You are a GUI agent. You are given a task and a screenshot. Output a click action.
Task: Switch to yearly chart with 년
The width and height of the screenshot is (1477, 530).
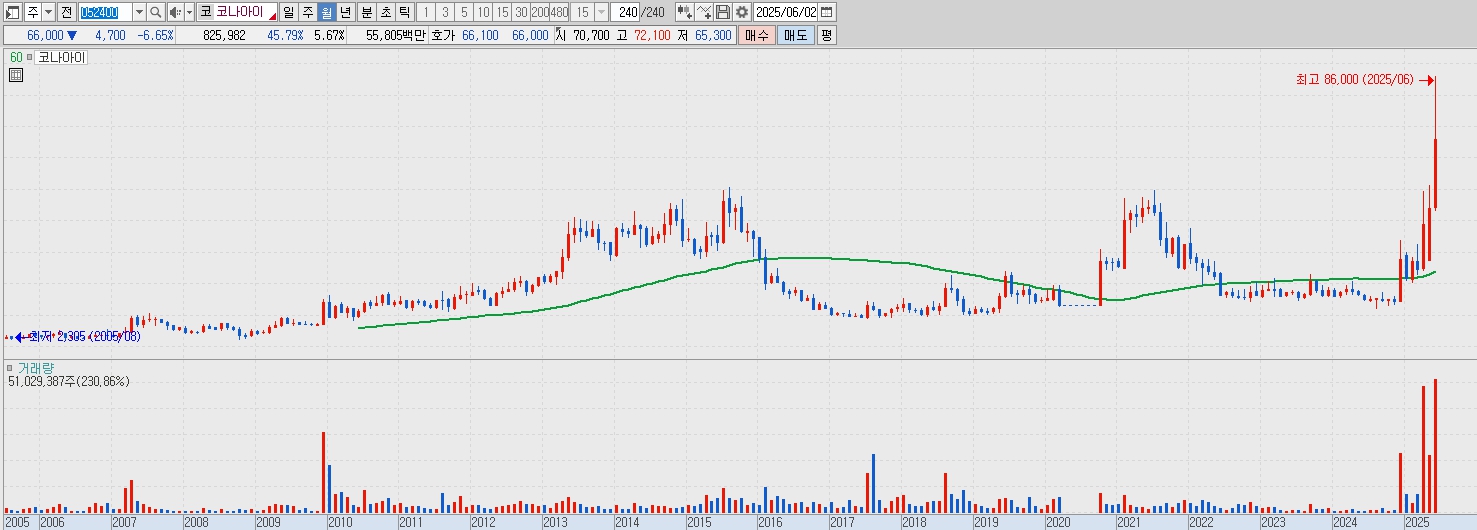[346, 12]
